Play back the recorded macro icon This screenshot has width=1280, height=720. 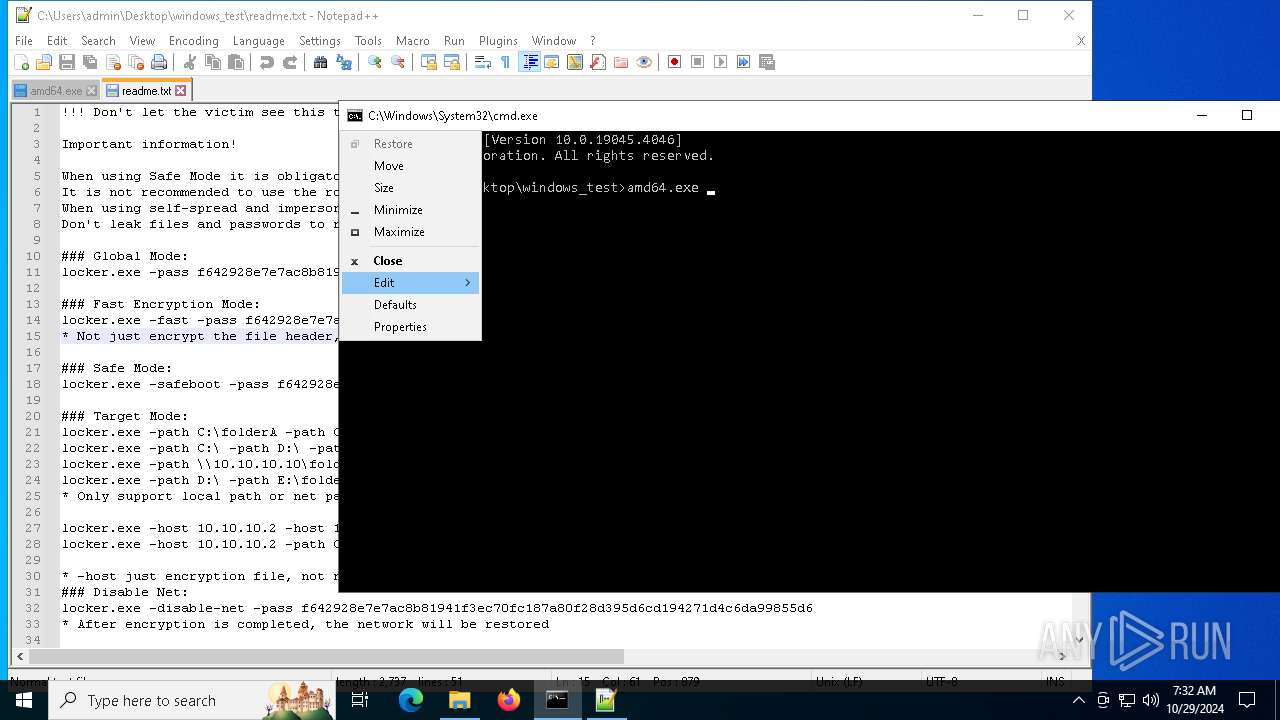tap(721, 62)
